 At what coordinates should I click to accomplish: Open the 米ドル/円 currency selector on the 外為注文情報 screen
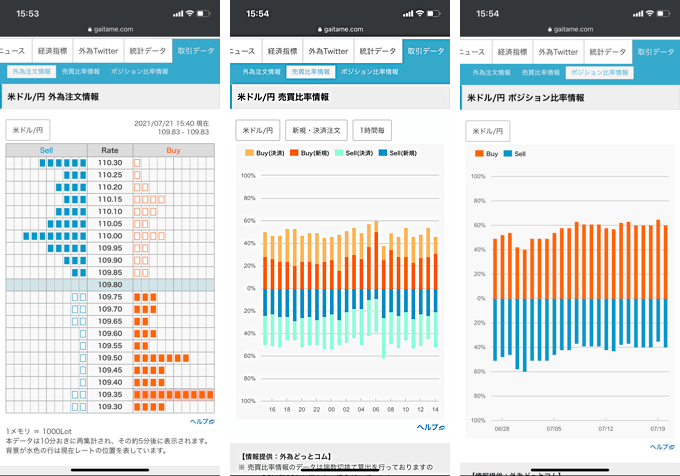click(28, 130)
